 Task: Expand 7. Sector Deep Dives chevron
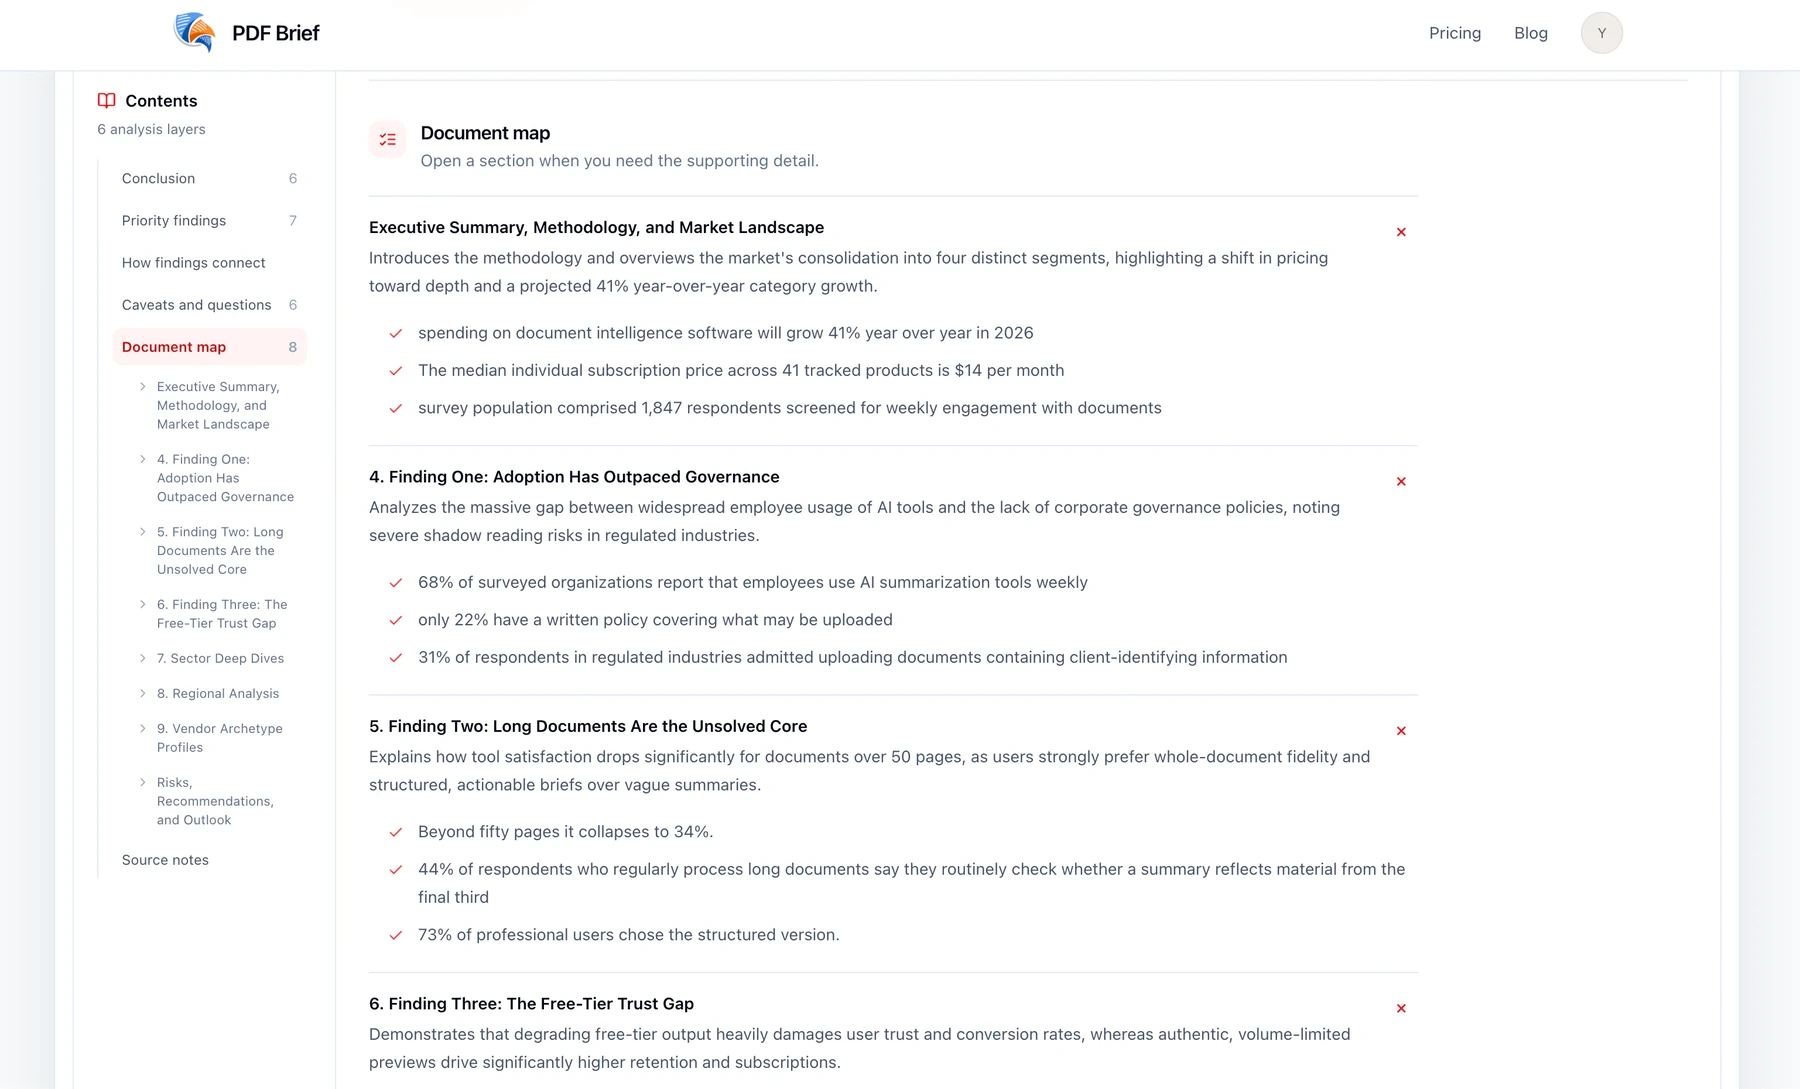tap(143, 658)
